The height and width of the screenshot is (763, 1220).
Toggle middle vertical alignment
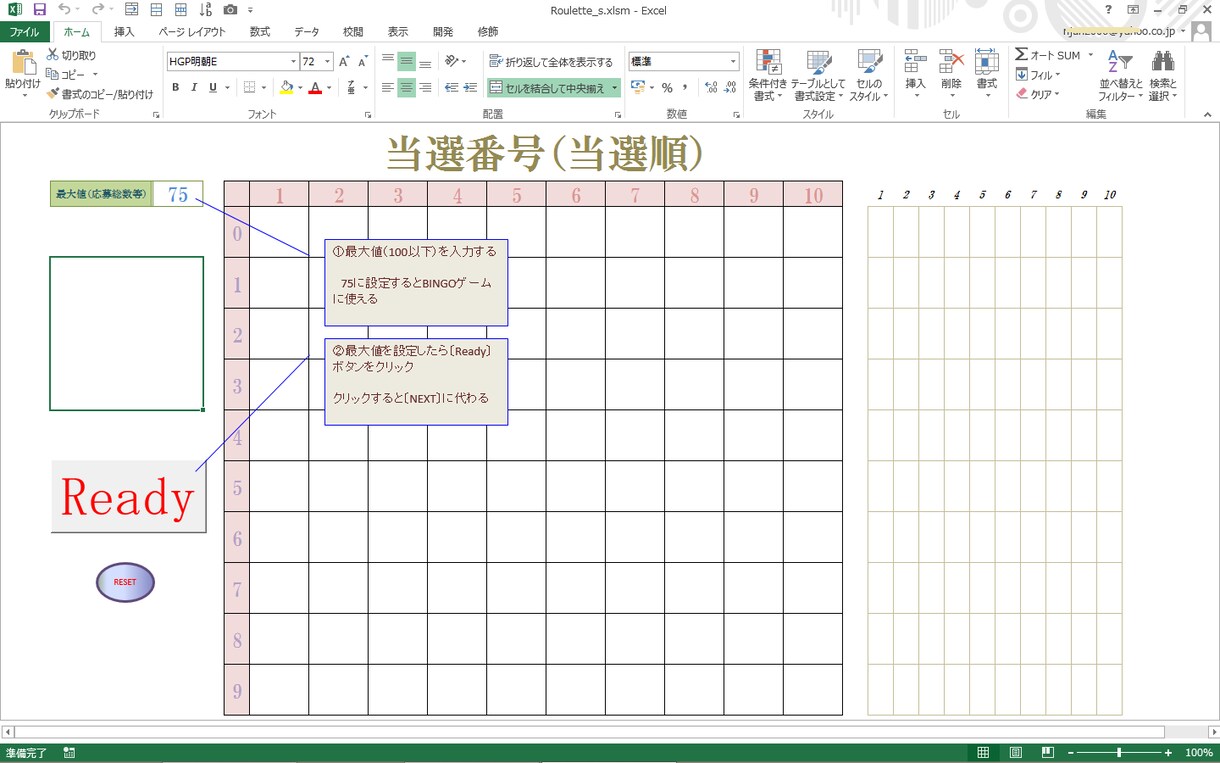click(x=406, y=61)
